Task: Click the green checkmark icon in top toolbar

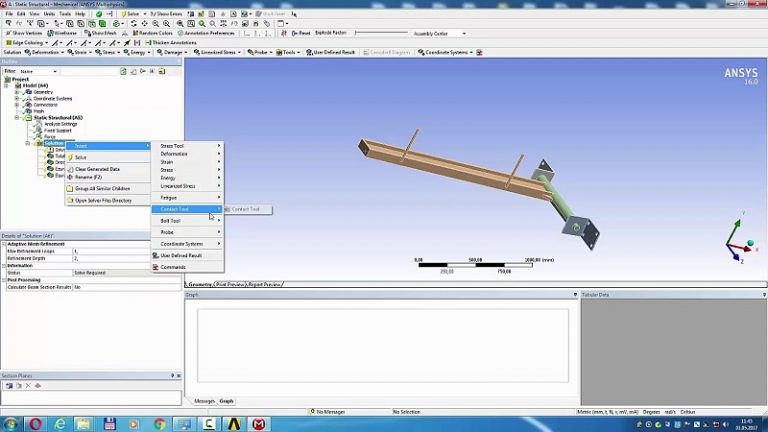Action: 99,14
